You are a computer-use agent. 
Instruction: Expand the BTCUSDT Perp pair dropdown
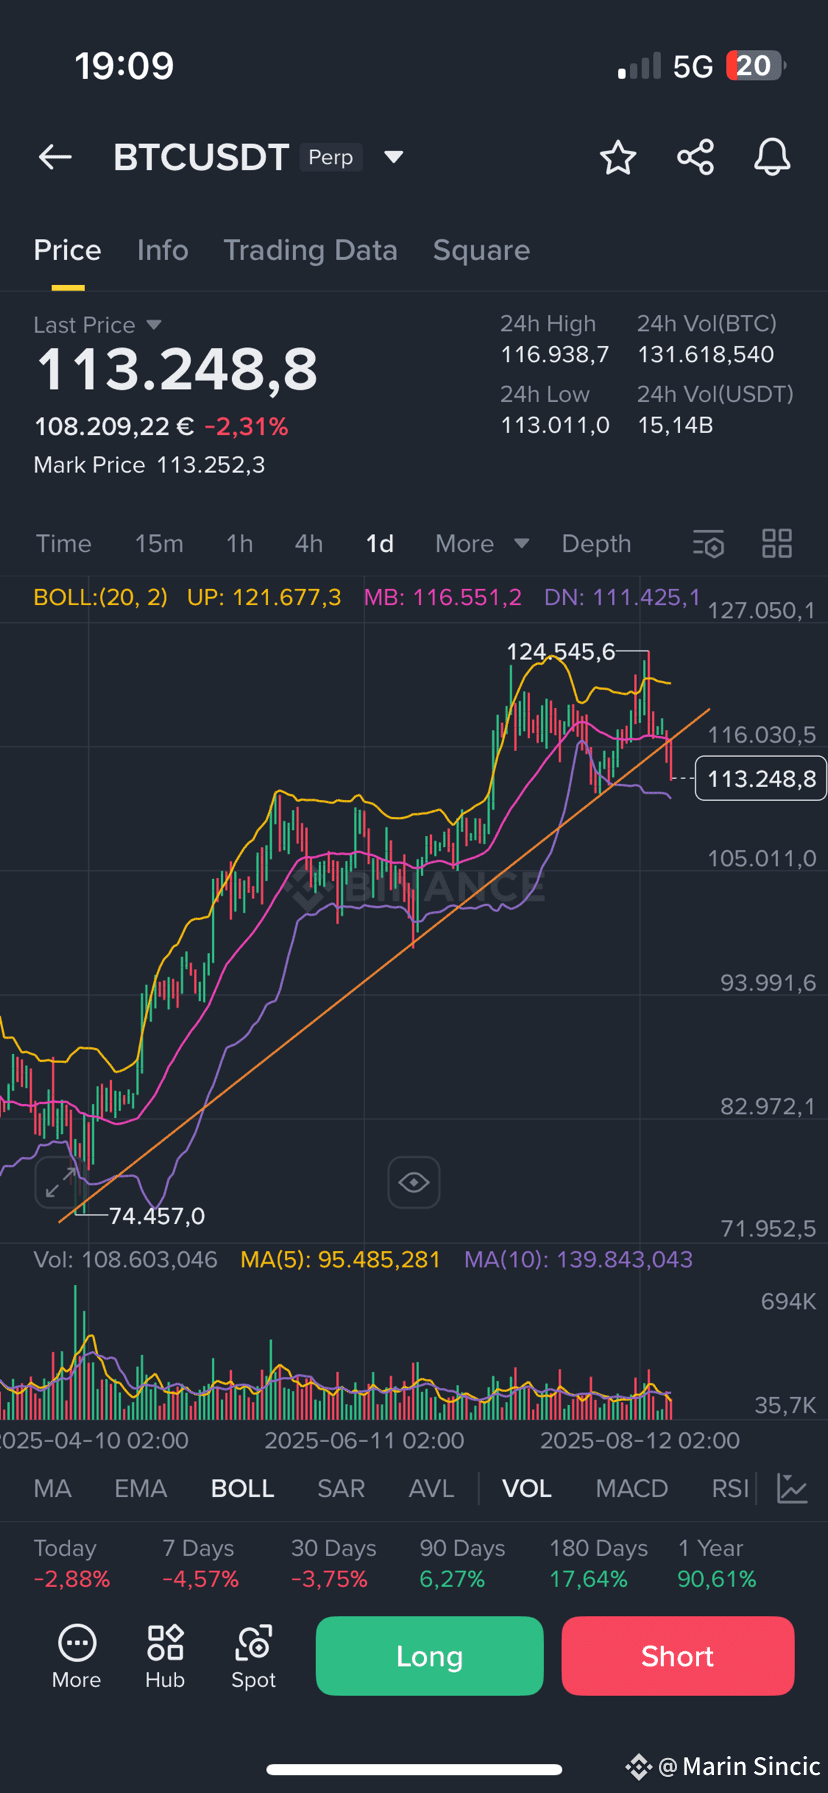[x=394, y=157]
